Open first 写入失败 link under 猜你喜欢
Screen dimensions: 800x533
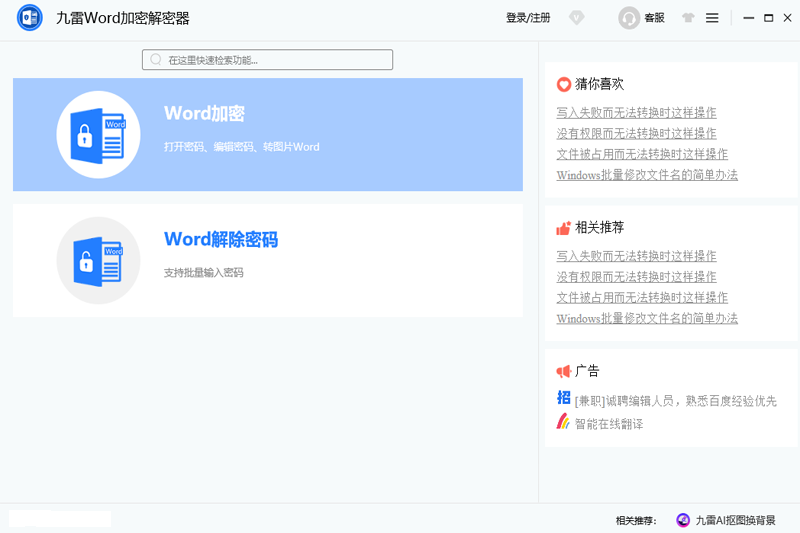[x=636, y=113]
